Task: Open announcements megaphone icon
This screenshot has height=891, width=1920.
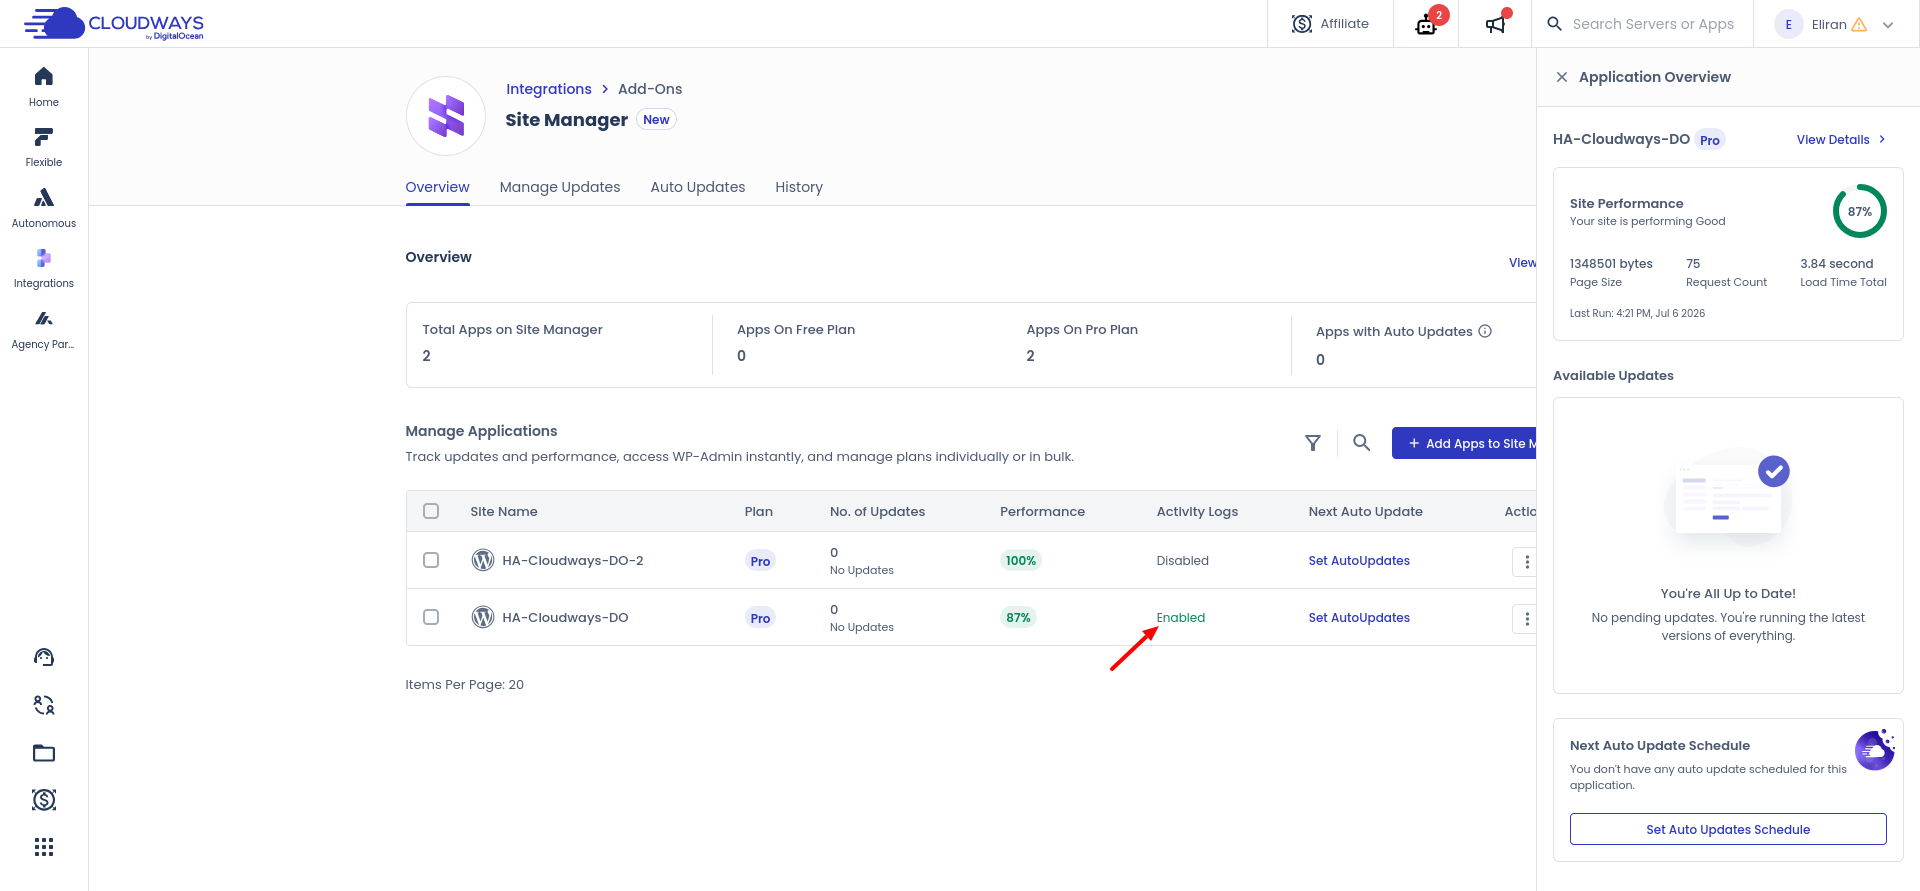Action: (1495, 24)
